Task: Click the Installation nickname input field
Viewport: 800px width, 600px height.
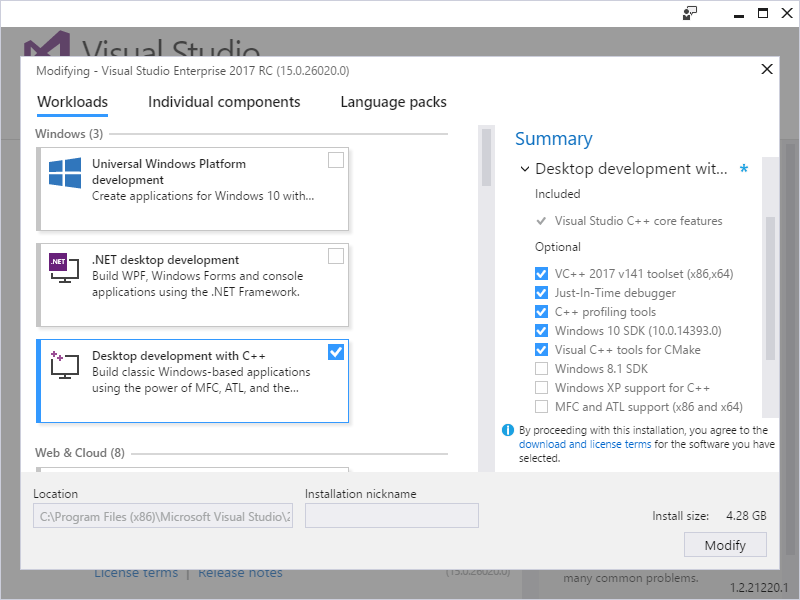Action: pos(391,515)
